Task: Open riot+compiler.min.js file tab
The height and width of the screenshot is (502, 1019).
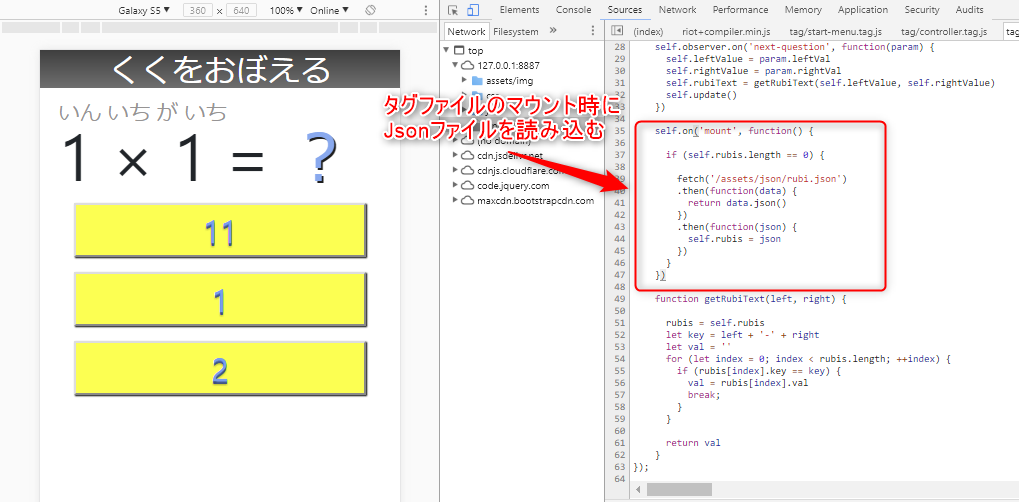Action: (x=725, y=31)
